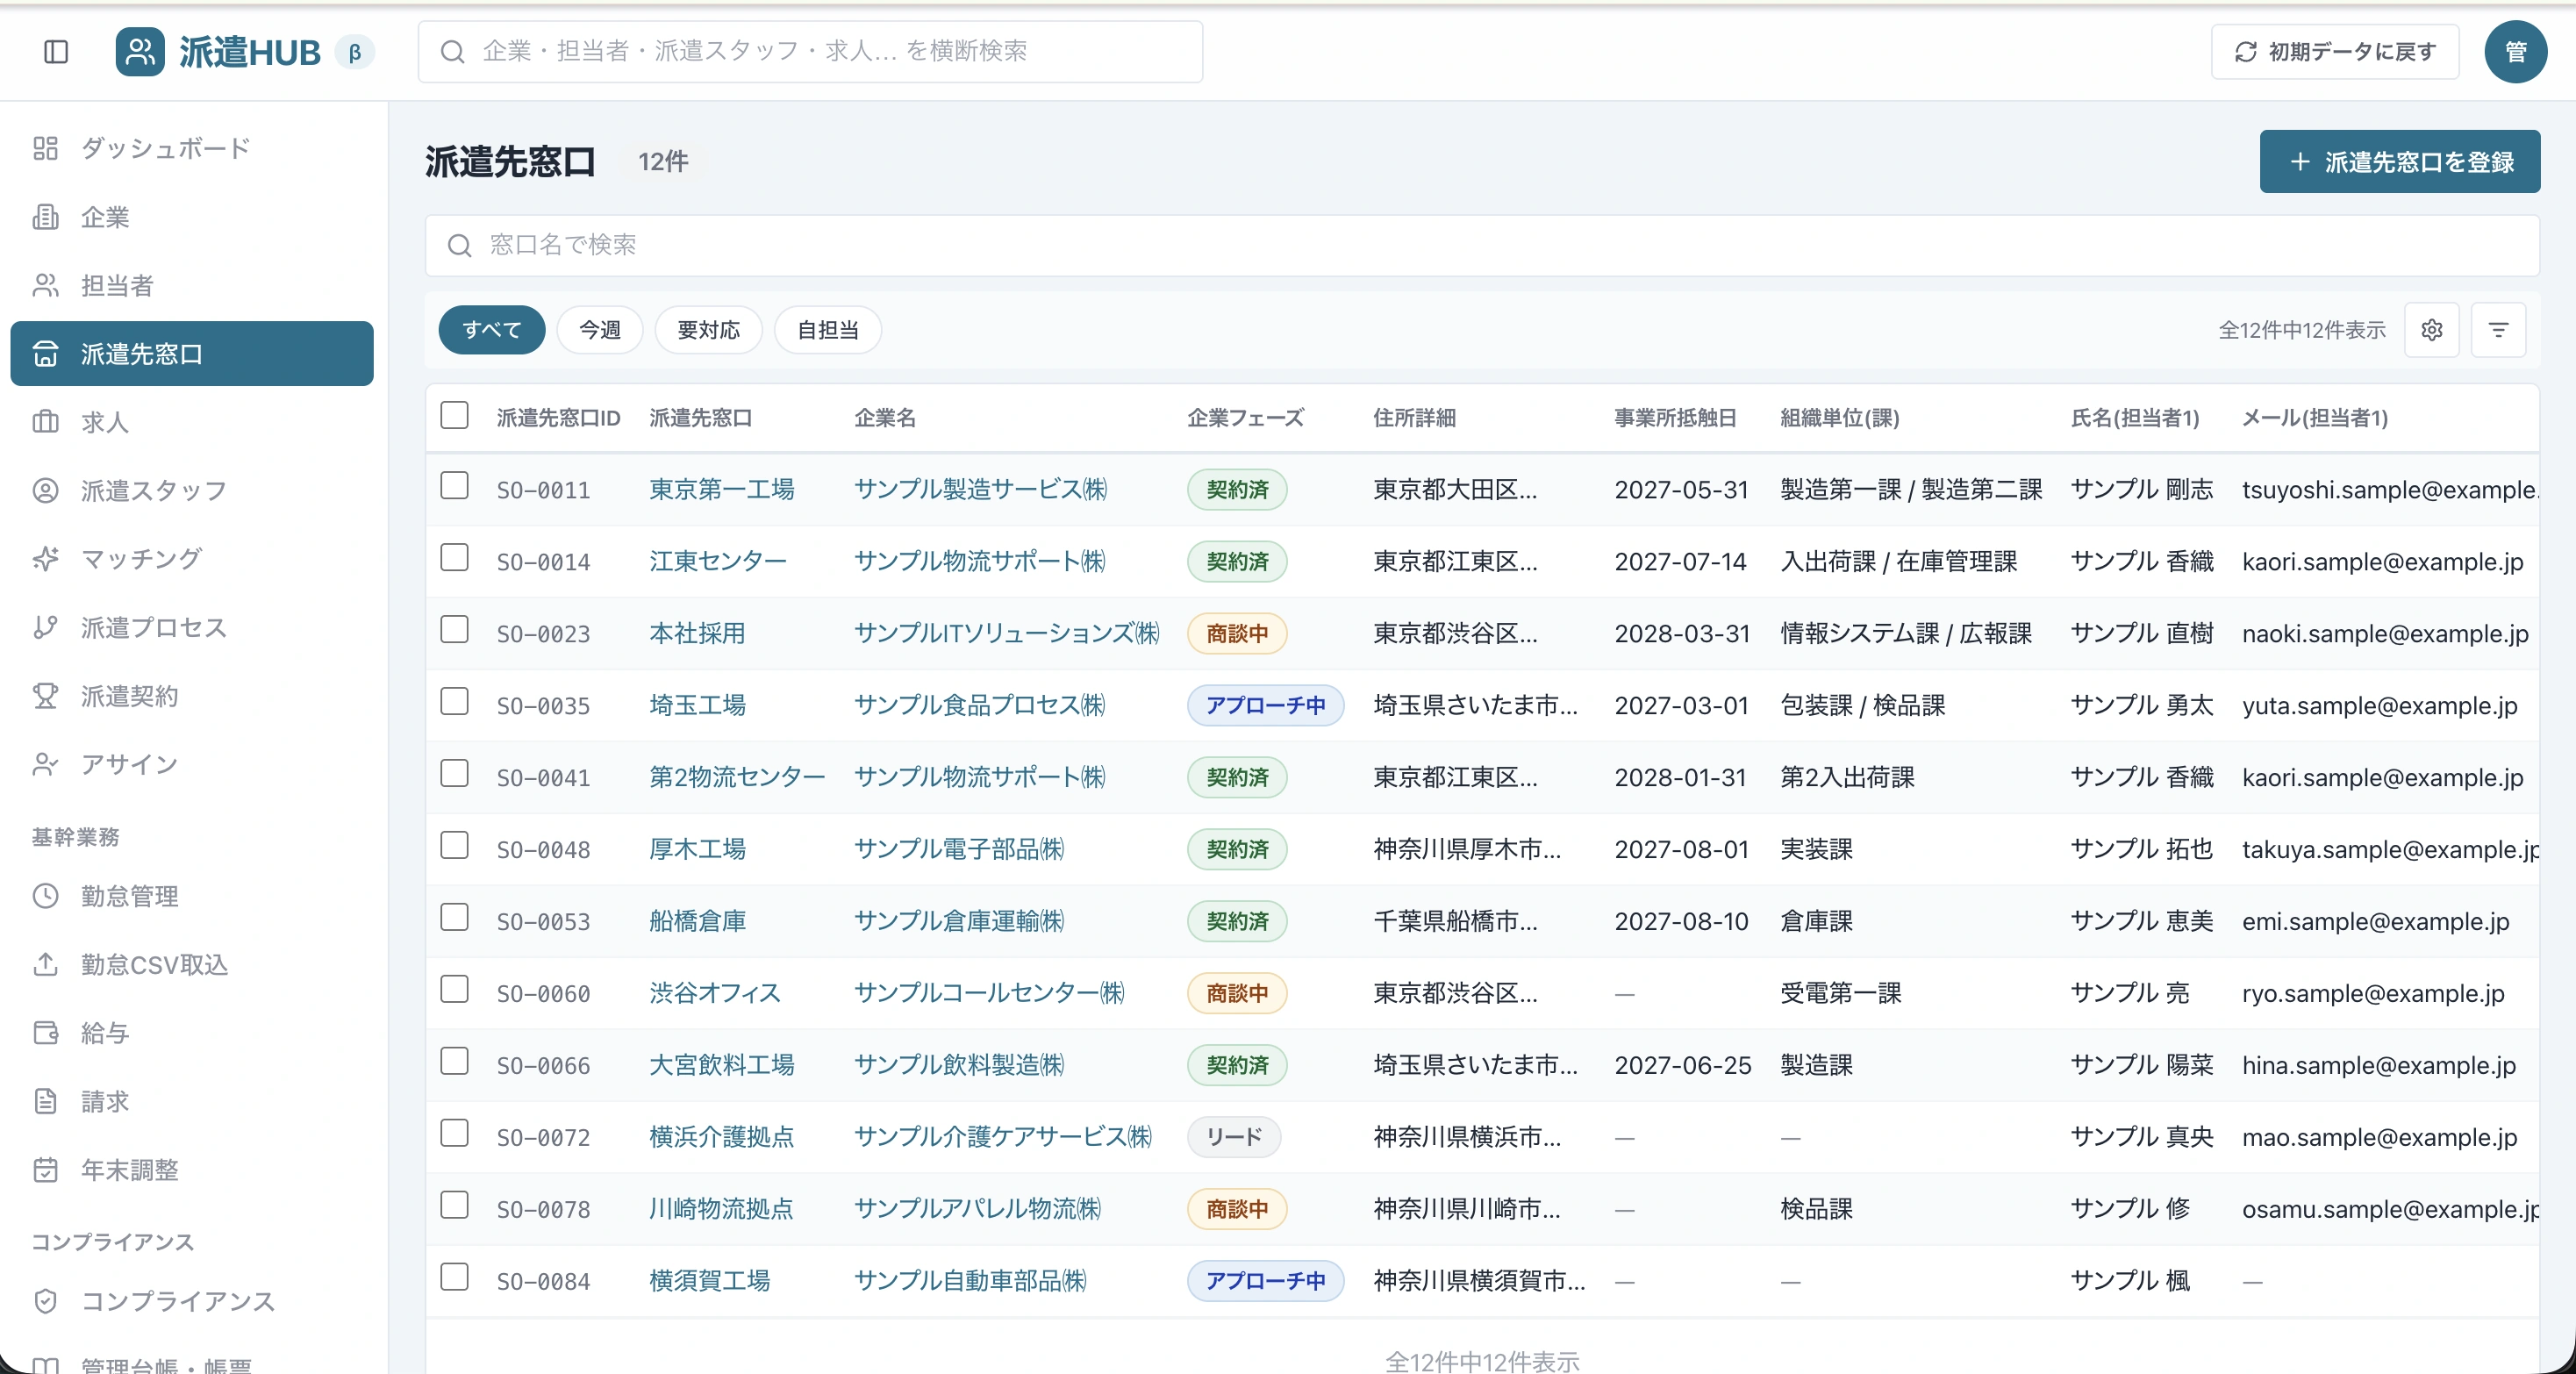
Task: Click the 窓口名で検索 magnifier icon
Action: (x=459, y=245)
